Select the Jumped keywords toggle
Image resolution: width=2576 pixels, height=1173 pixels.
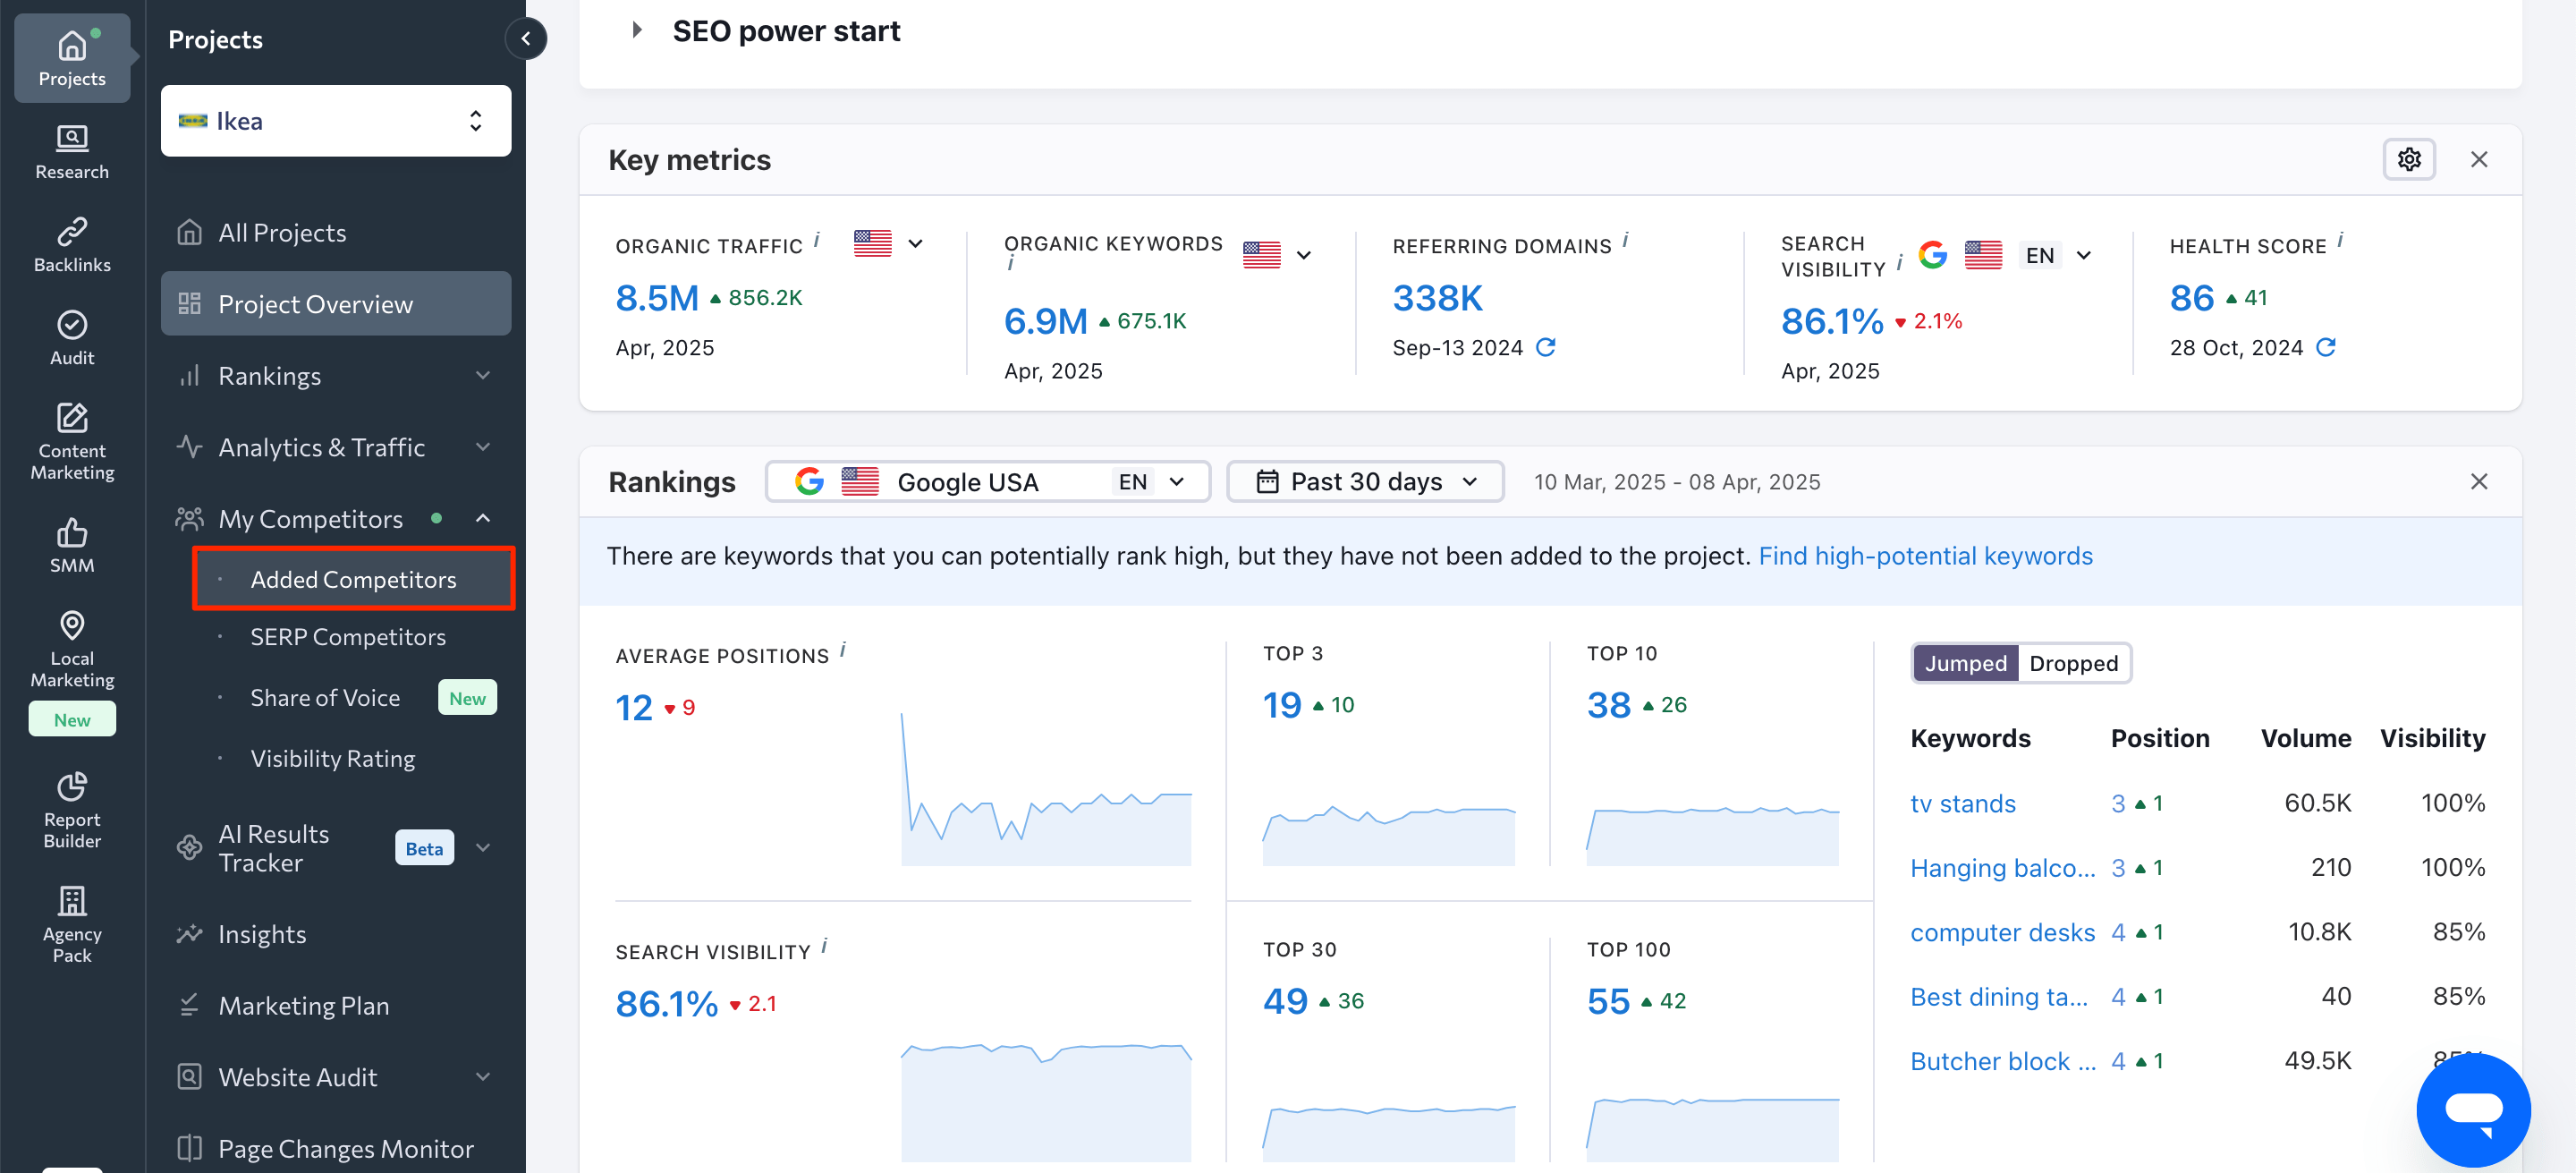coord(1965,663)
